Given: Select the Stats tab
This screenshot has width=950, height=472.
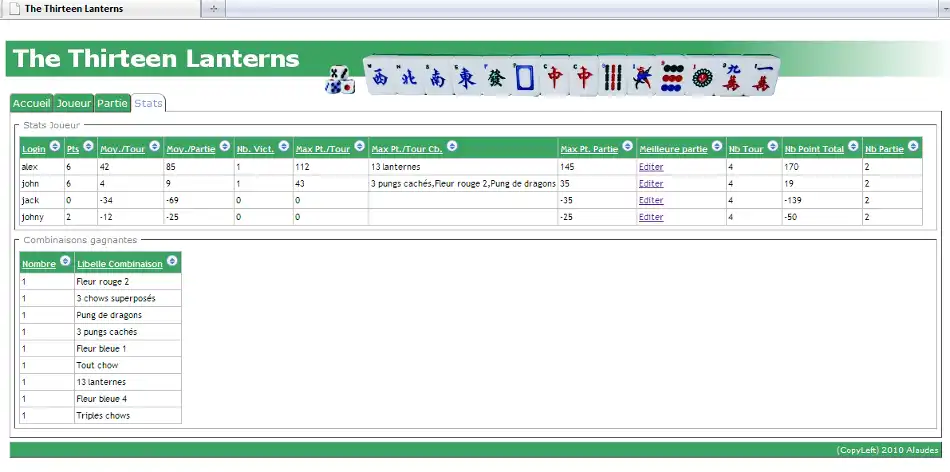Looking at the screenshot, I should pyautogui.click(x=148, y=103).
